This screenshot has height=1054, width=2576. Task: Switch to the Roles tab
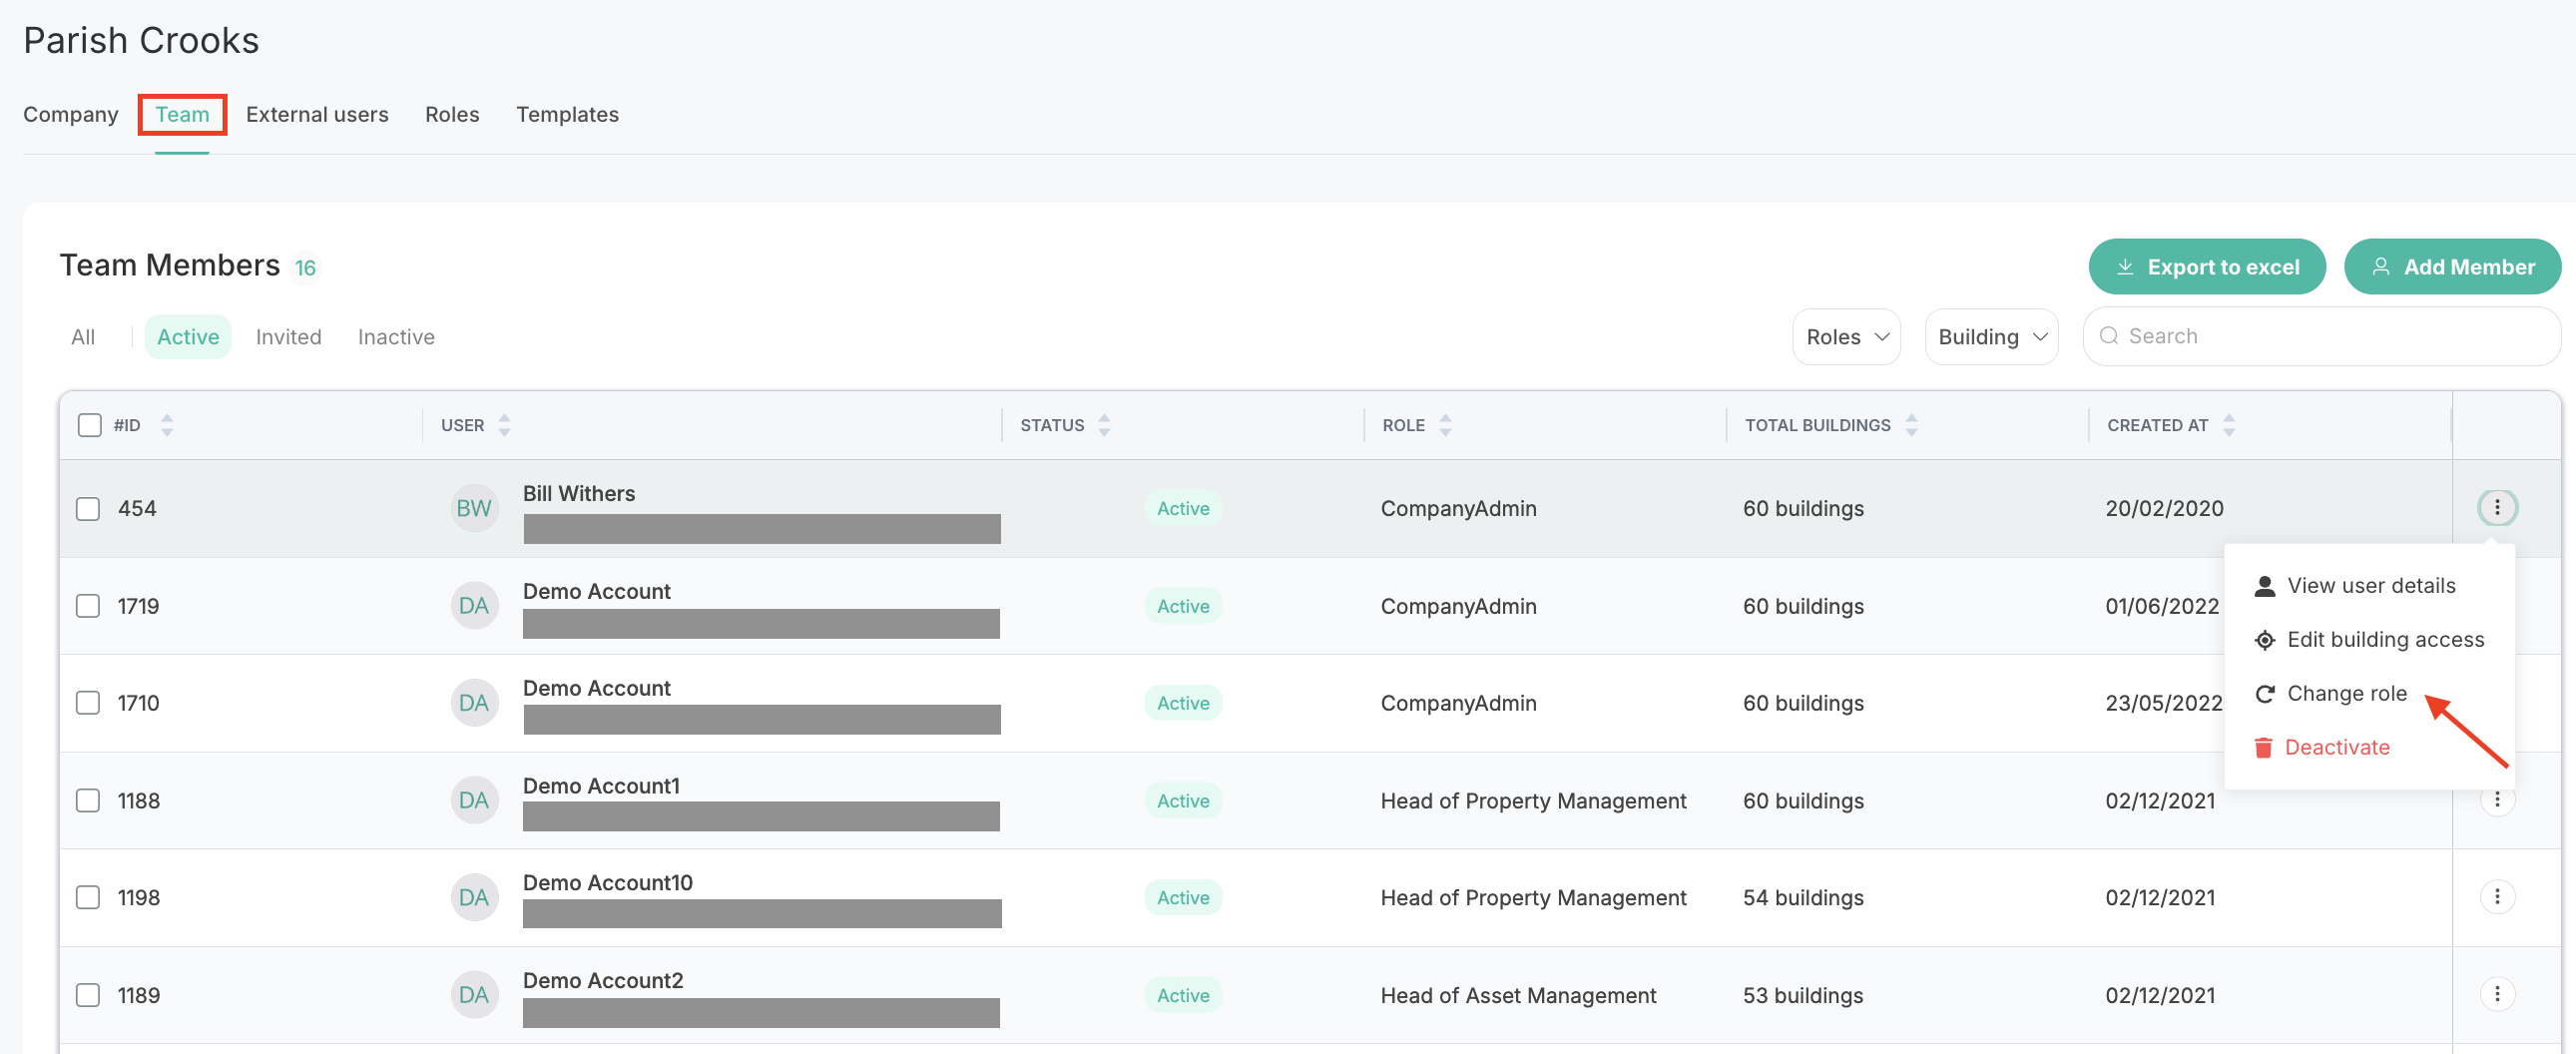452,114
